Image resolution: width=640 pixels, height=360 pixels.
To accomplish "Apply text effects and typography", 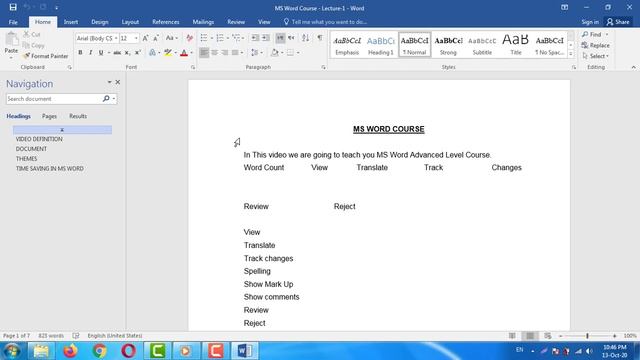I will 152,53.
